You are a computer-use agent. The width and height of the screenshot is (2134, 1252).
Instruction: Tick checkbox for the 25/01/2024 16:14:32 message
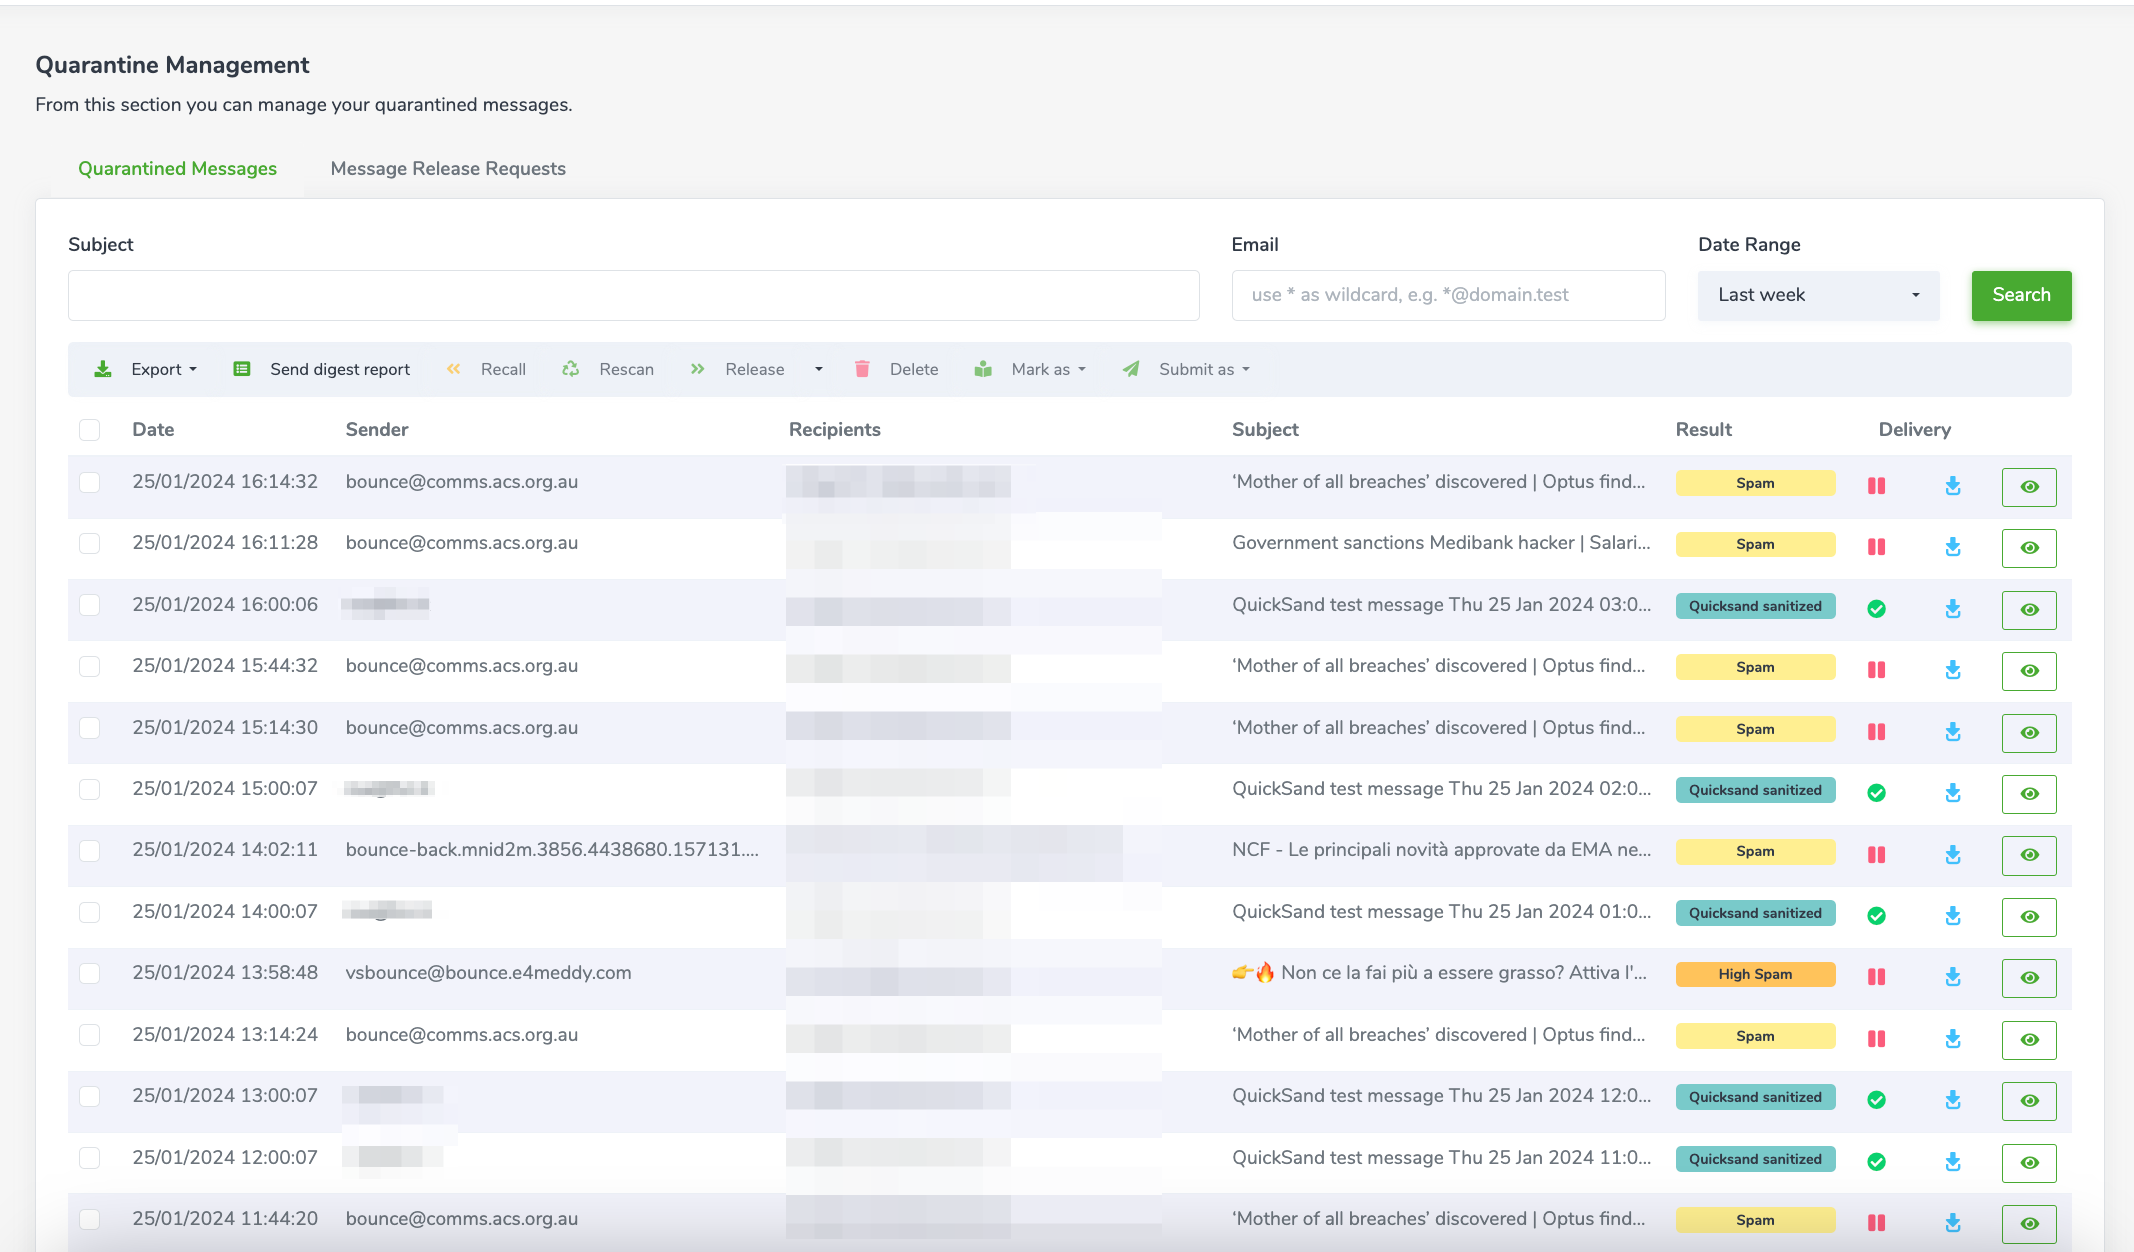pyautogui.click(x=90, y=482)
